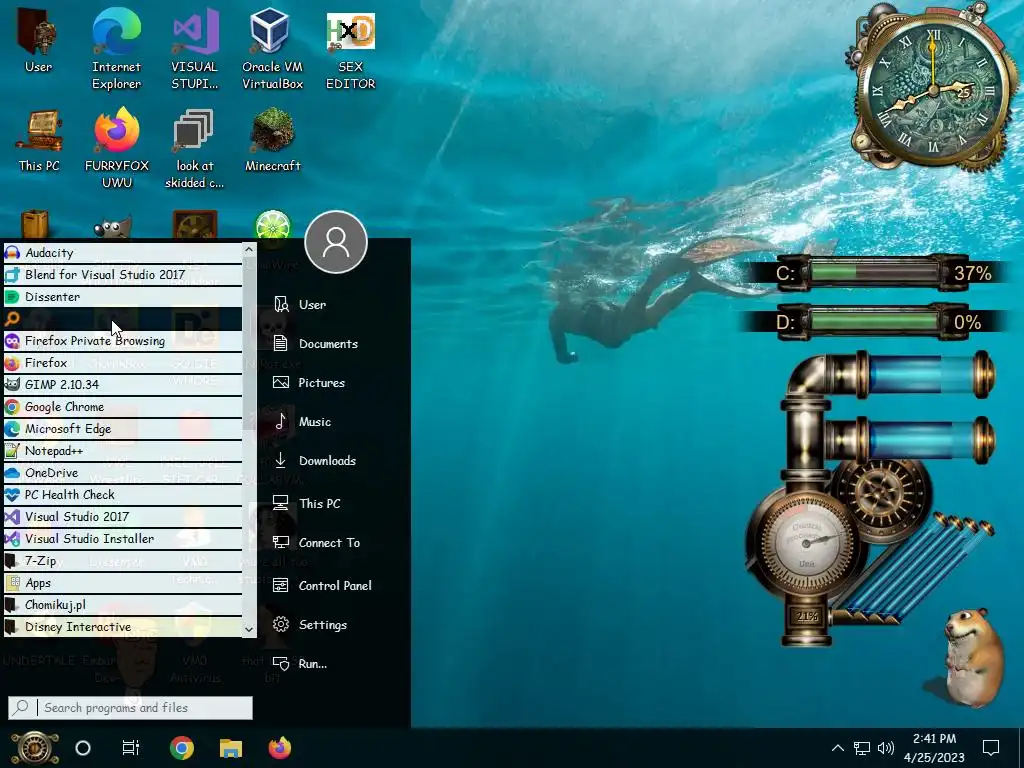The width and height of the screenshot is (1024, 768).
Task: Open the volume tray icon
Action: pos(886,748)
